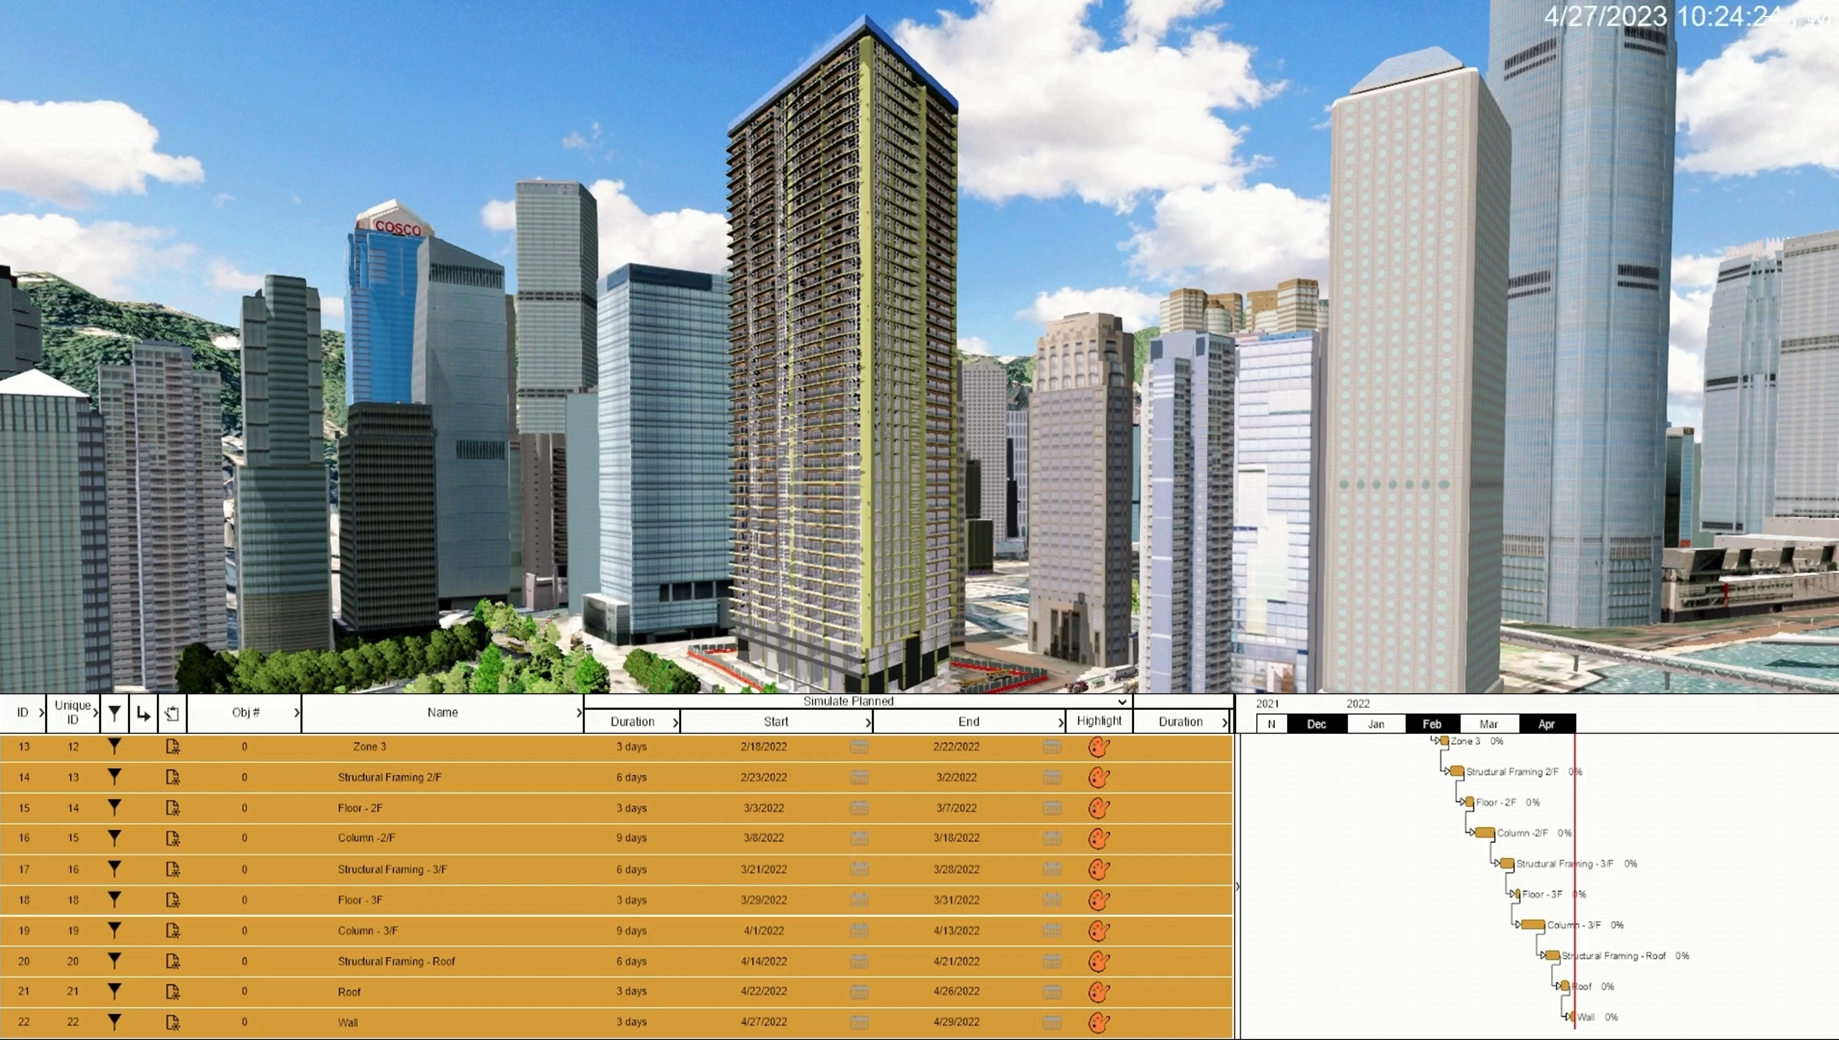Click the document icon in the Zone 3 row
This screenshot has height=1040, width=1839.
click(172, 746)
